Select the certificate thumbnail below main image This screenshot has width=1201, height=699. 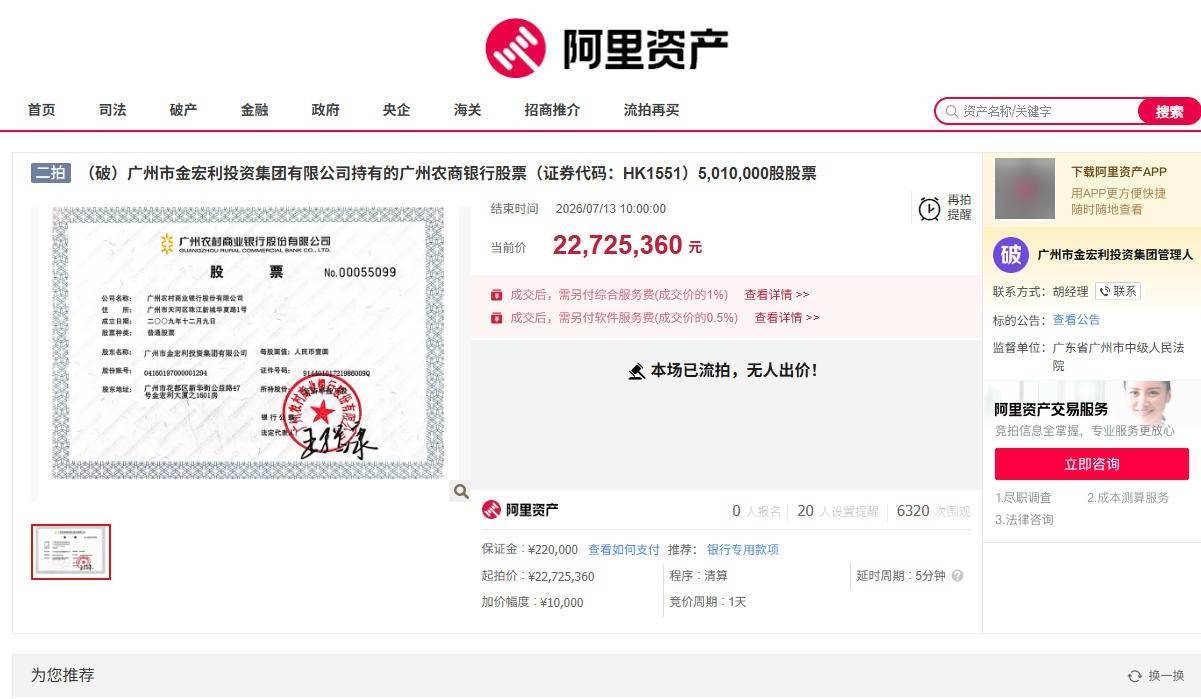(71, 552)
